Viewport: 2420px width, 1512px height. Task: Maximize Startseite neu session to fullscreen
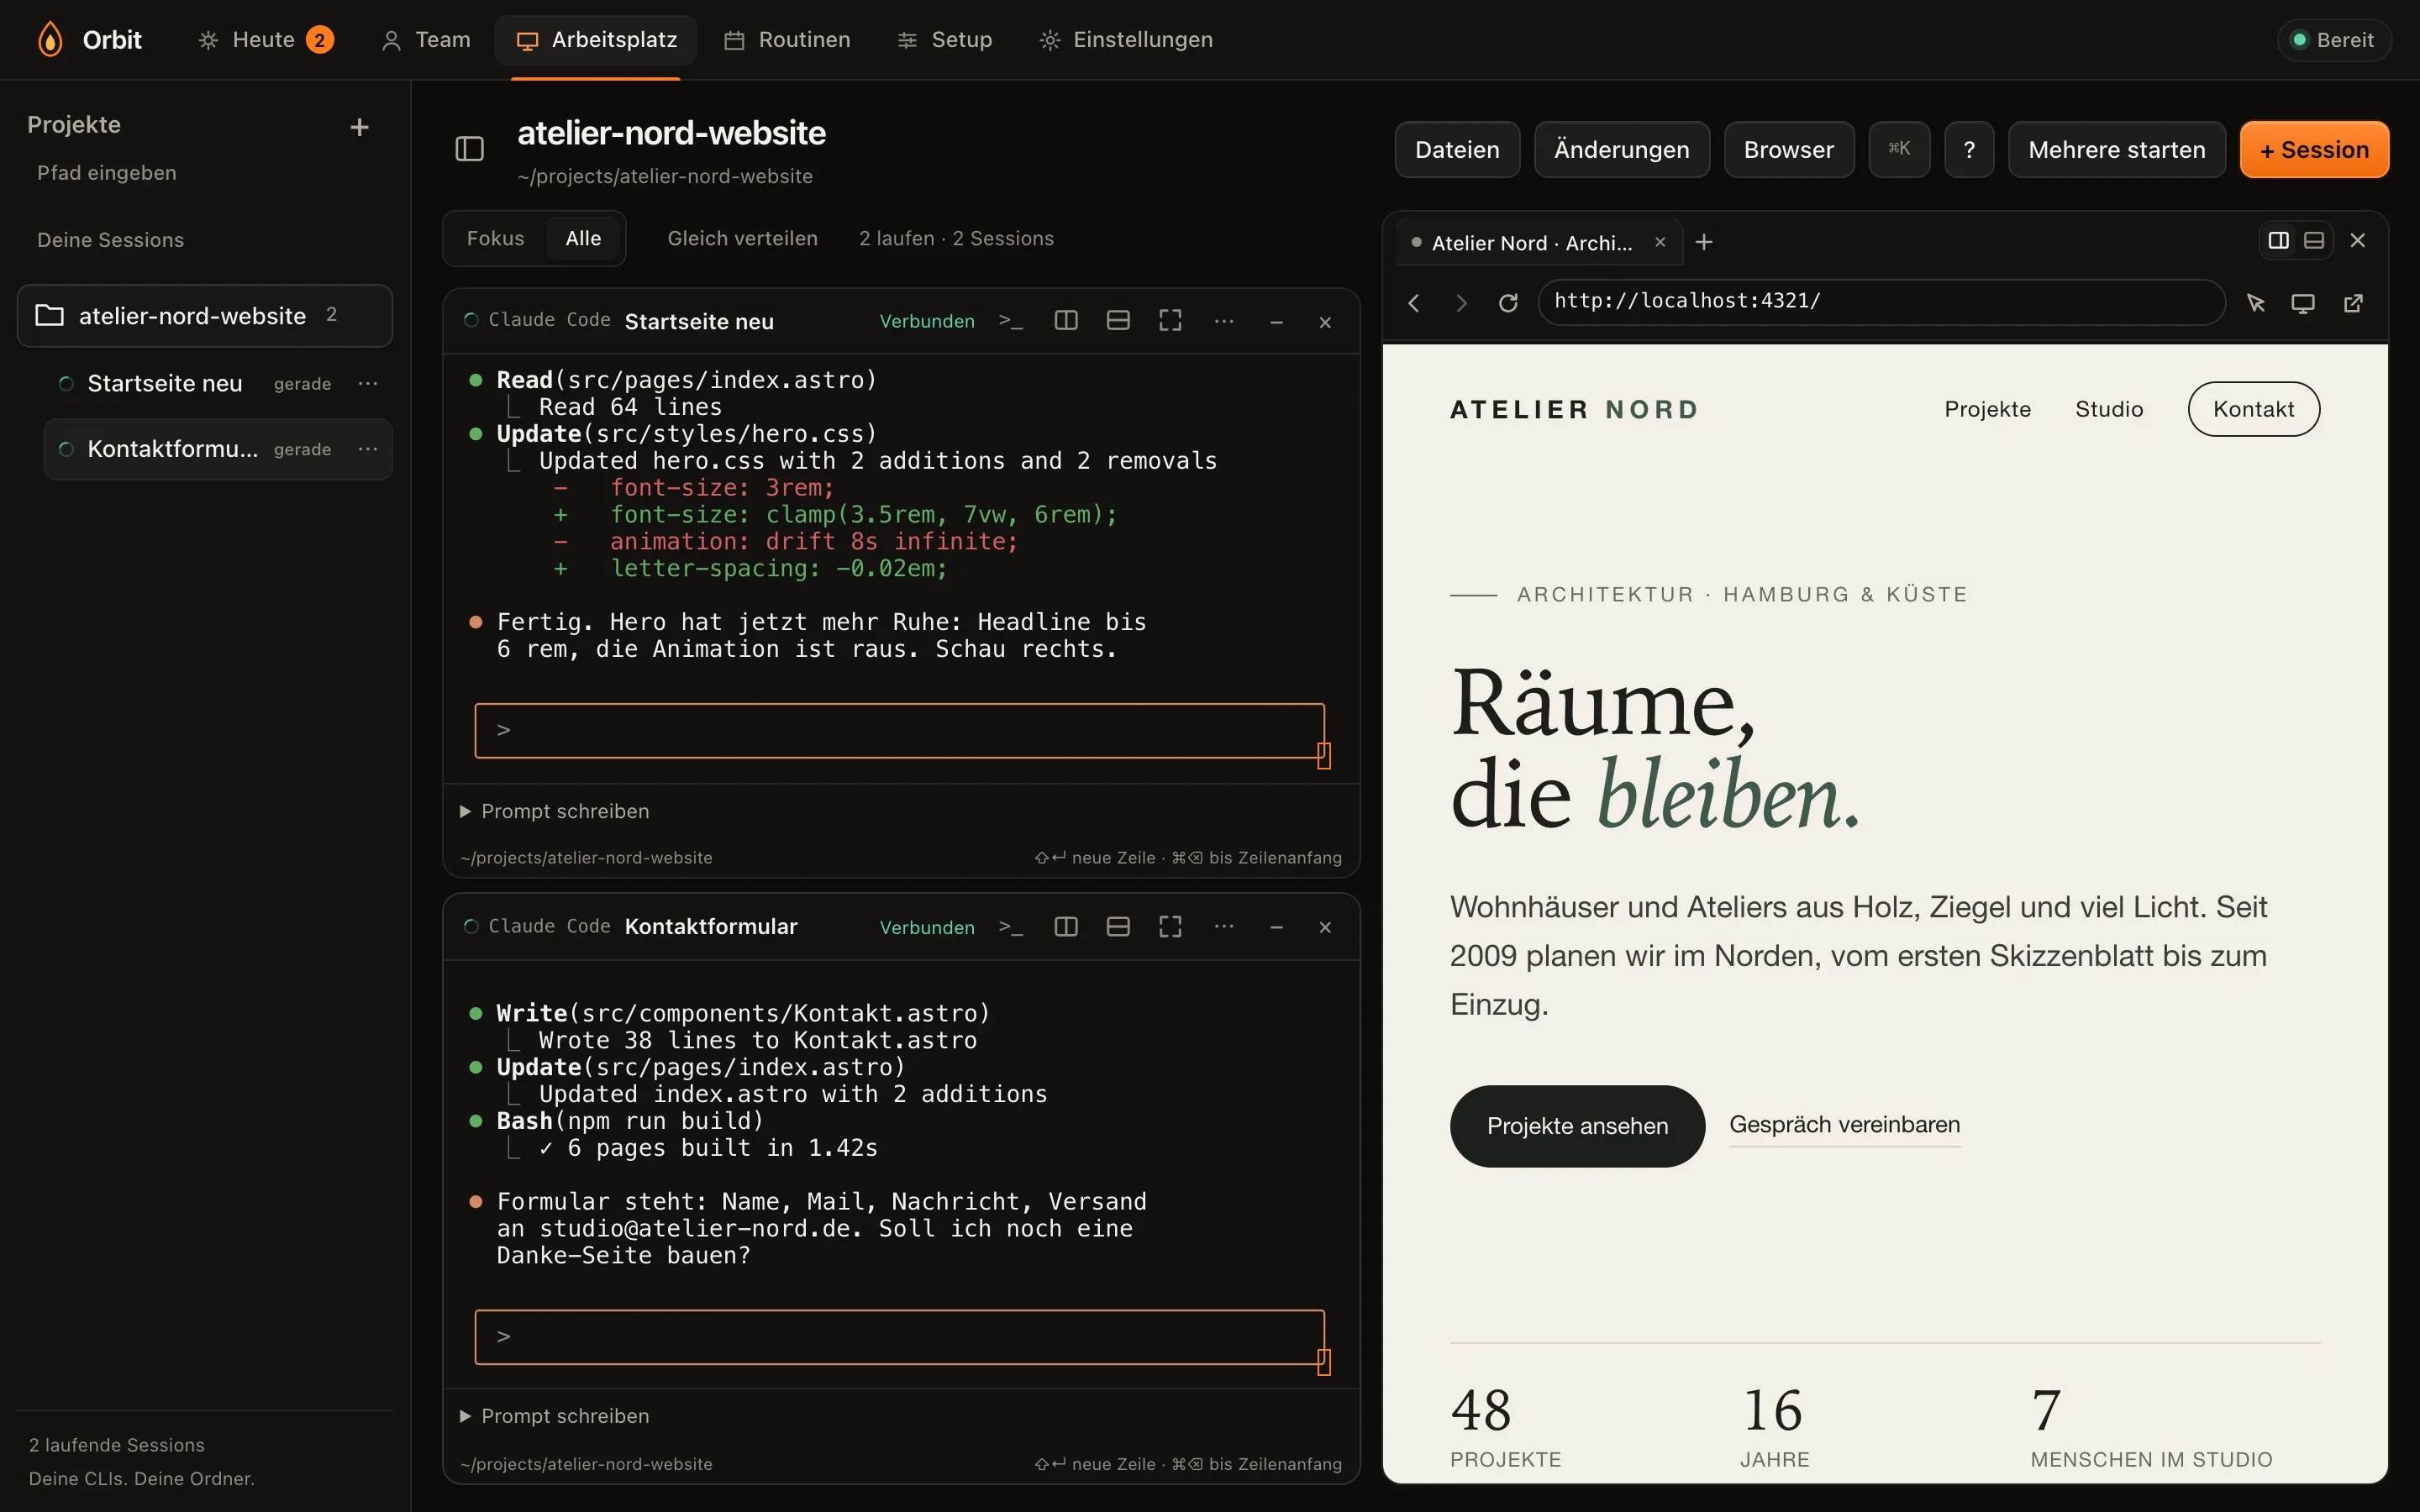1170,320
